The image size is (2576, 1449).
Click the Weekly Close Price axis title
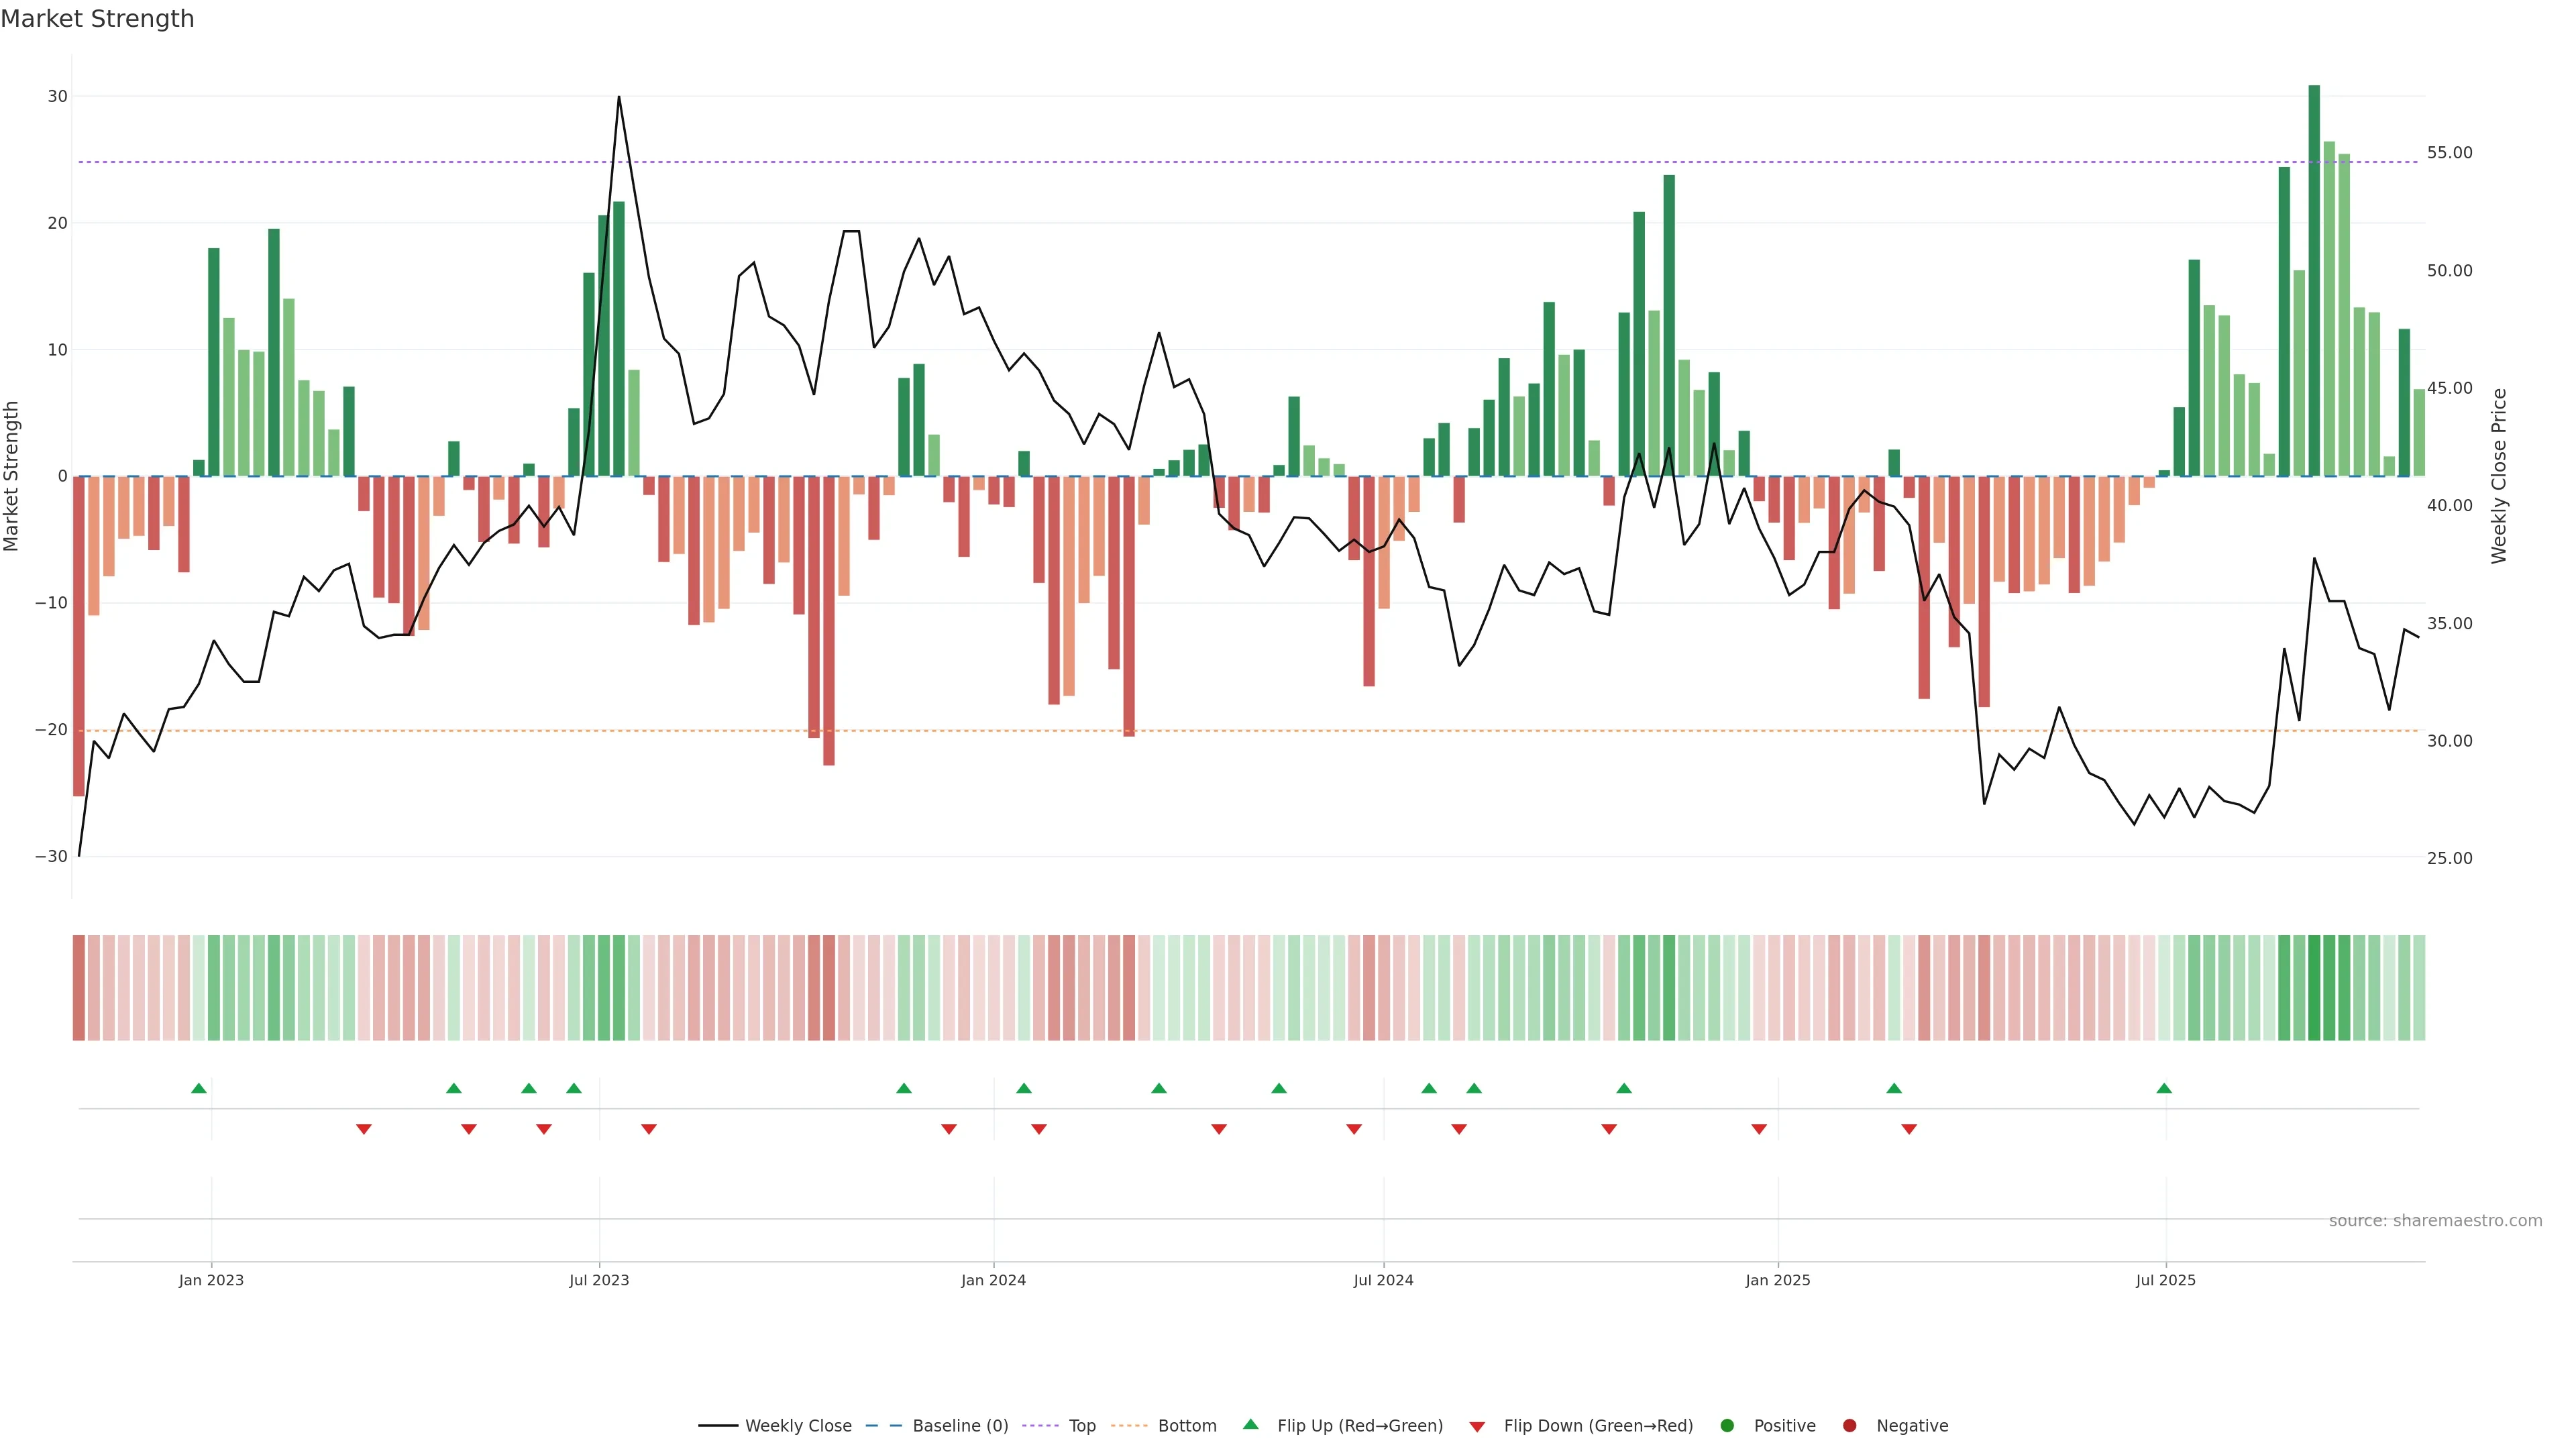tap(2499, 476)
